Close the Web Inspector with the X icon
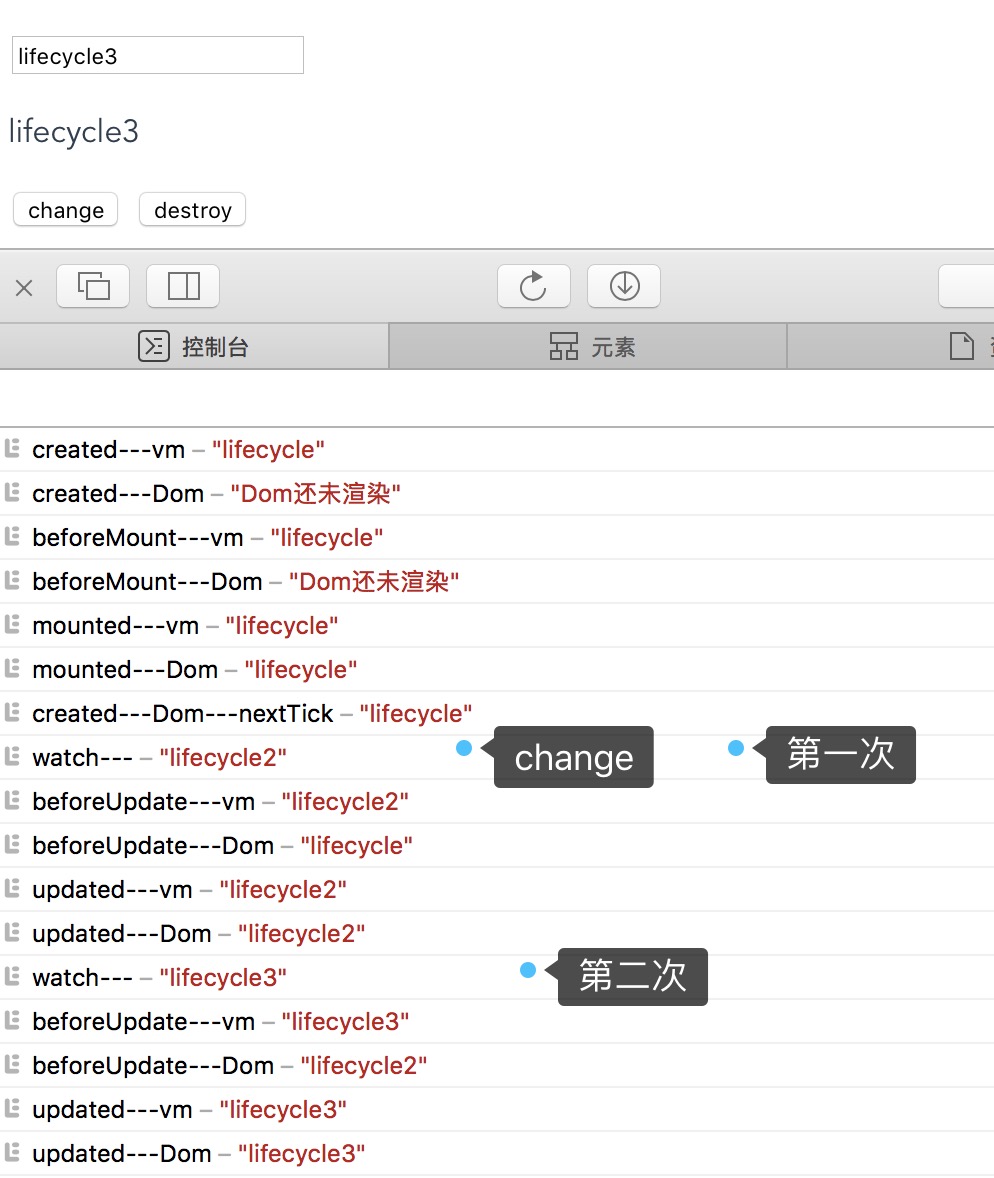Viewport: 994px width, 1178px height. 24,288
